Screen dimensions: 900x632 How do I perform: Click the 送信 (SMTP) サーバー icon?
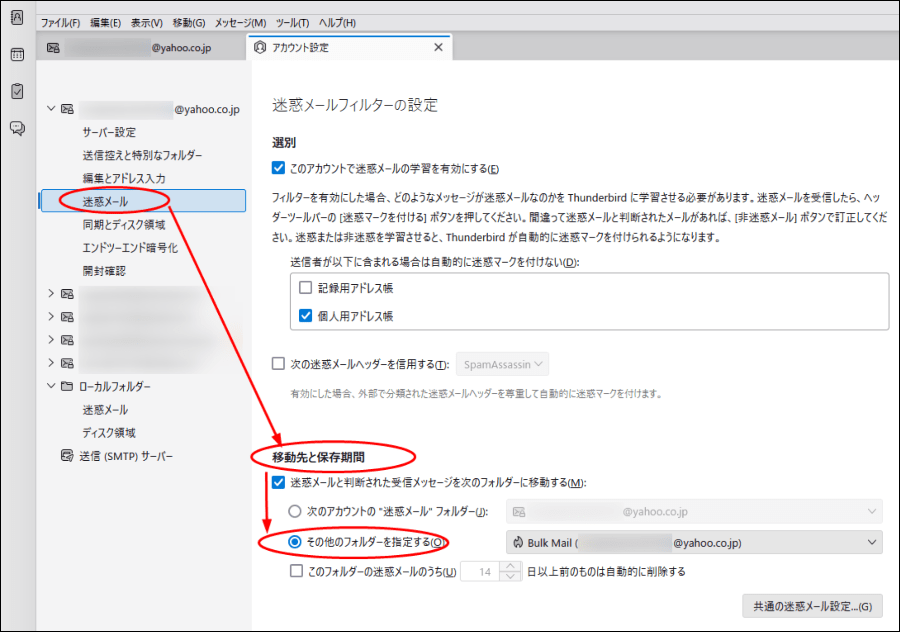click(67, 456)
